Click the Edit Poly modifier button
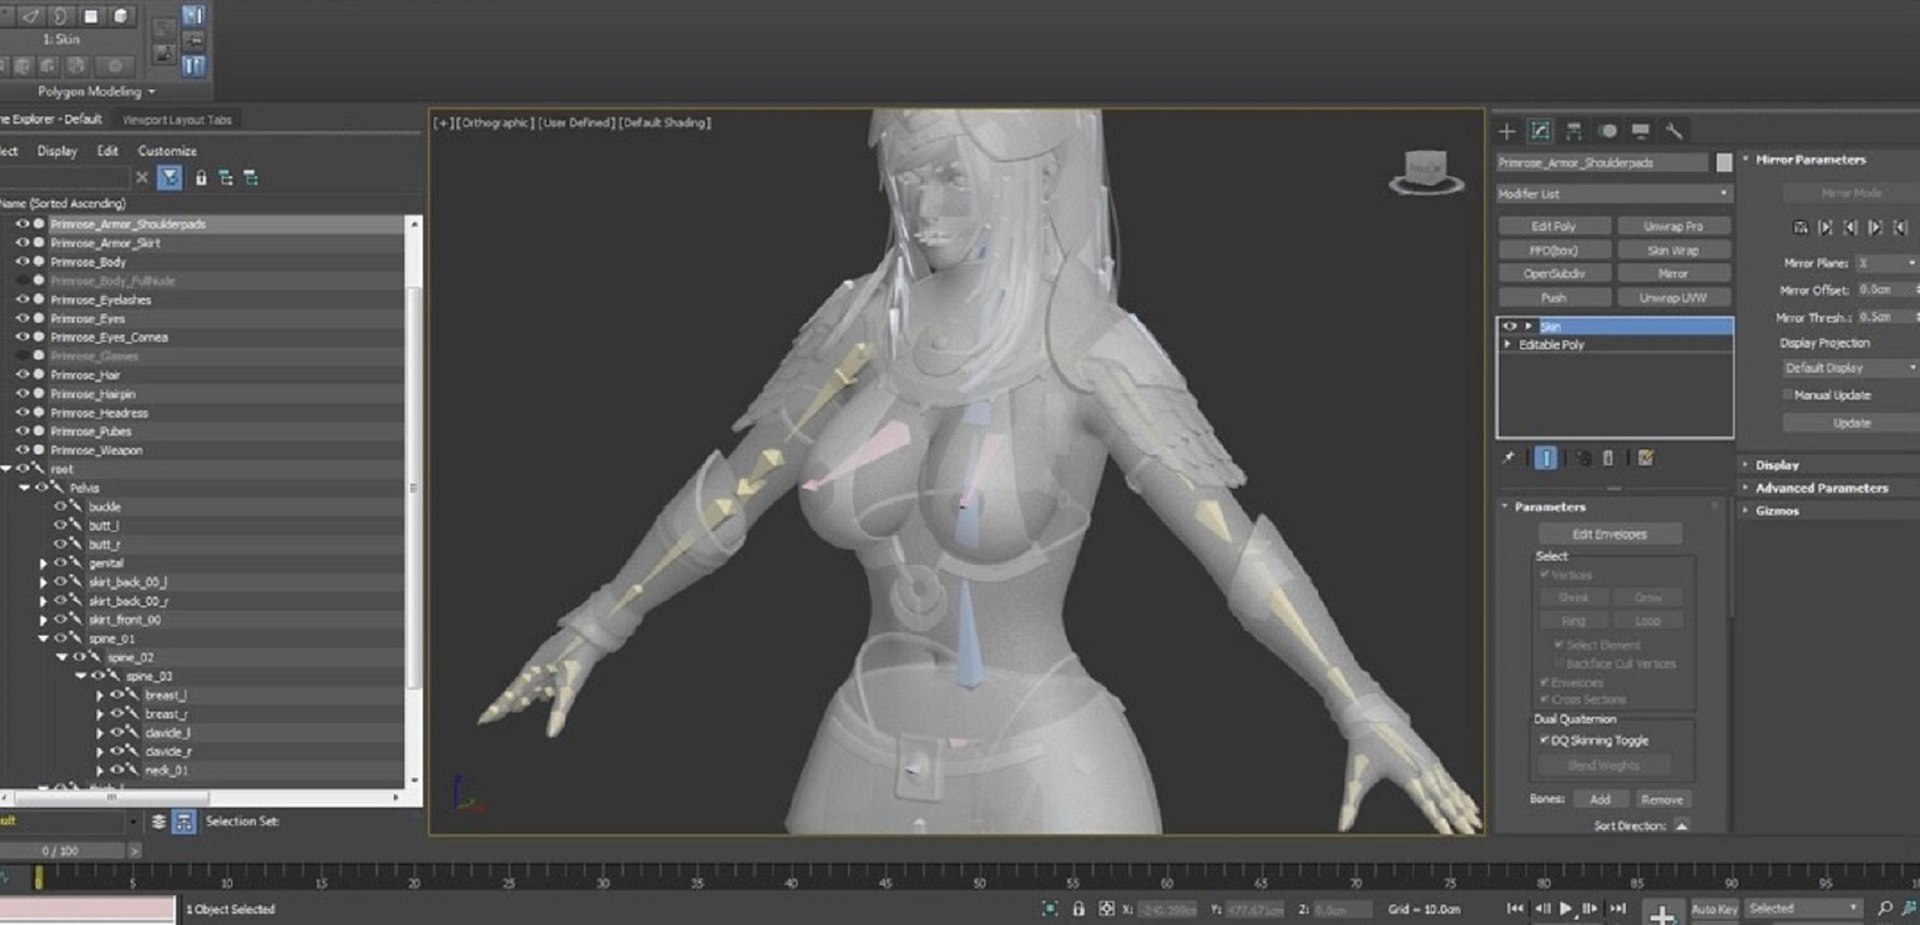The width and height of the screenshot is (1920, 925). [1553, 227]
